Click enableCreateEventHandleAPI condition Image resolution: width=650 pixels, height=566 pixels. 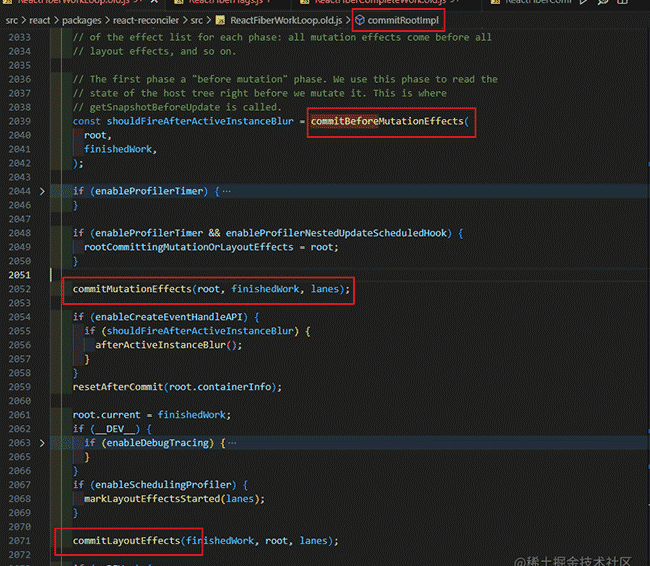(169, 317)
